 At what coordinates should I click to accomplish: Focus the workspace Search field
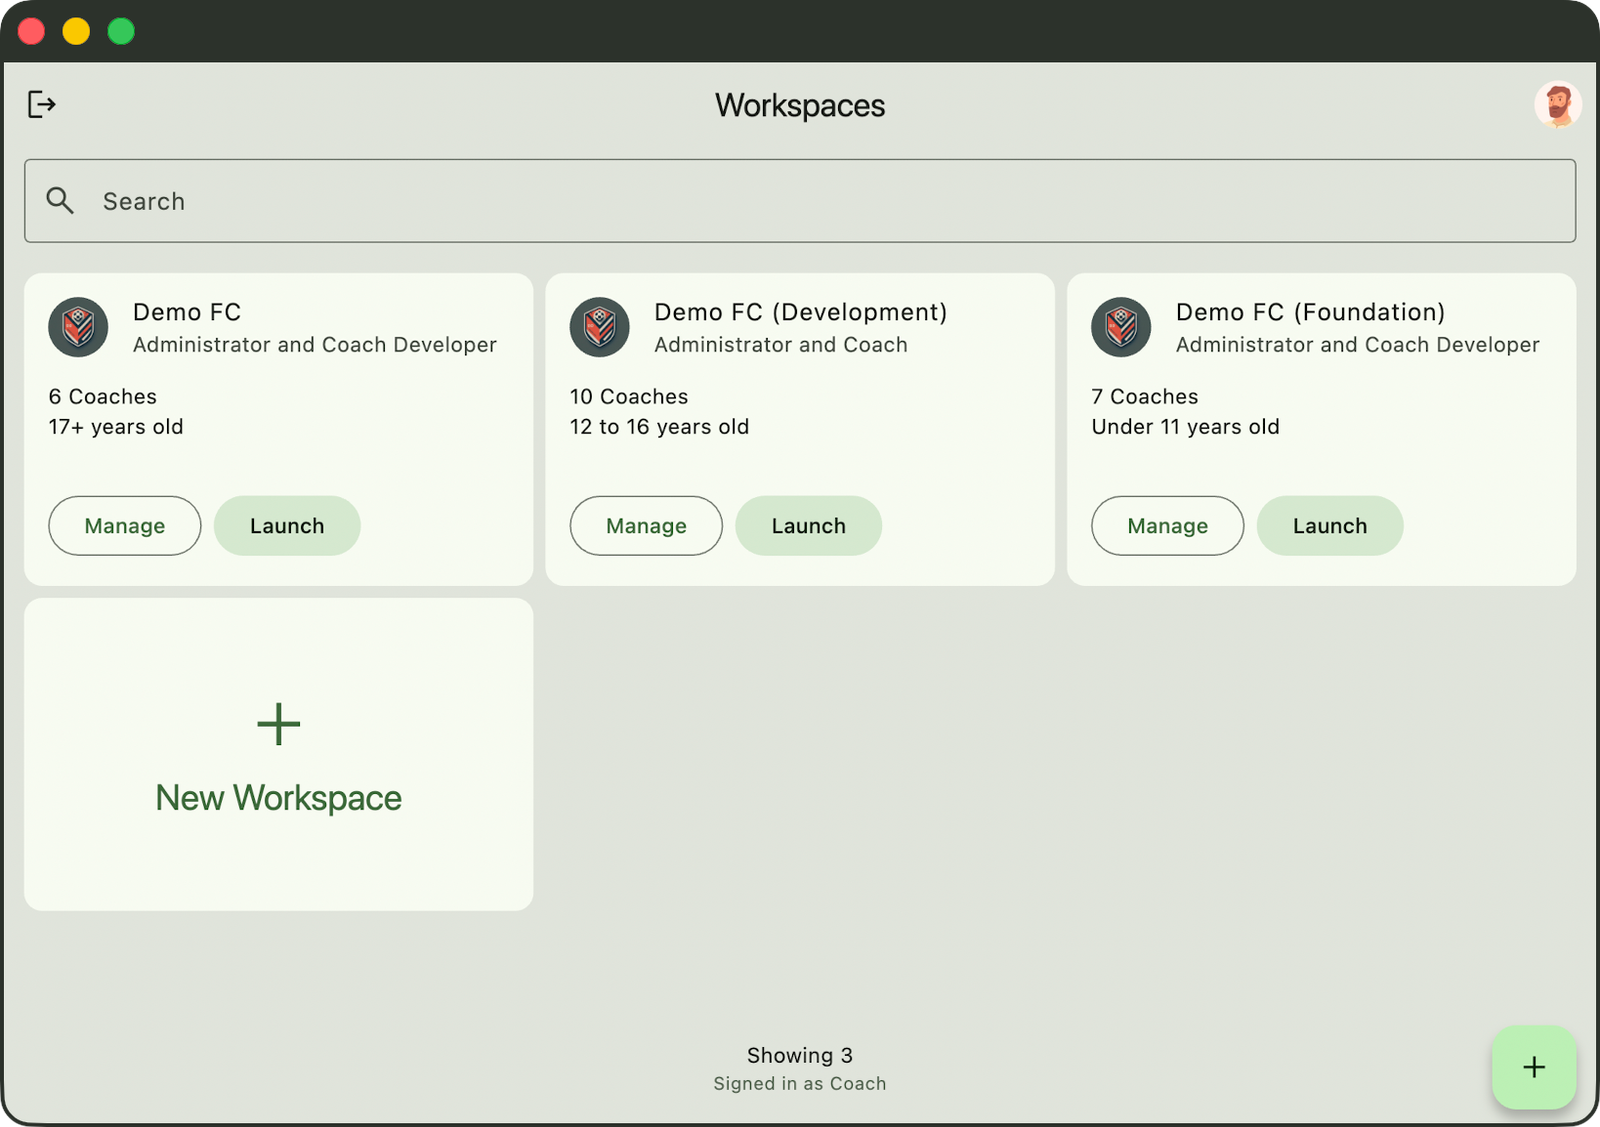pos(800,201)
